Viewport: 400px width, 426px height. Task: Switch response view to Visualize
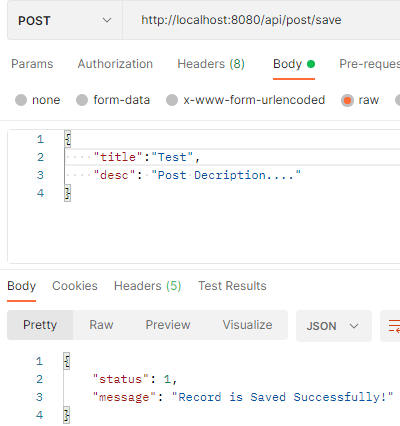(247, 325)
